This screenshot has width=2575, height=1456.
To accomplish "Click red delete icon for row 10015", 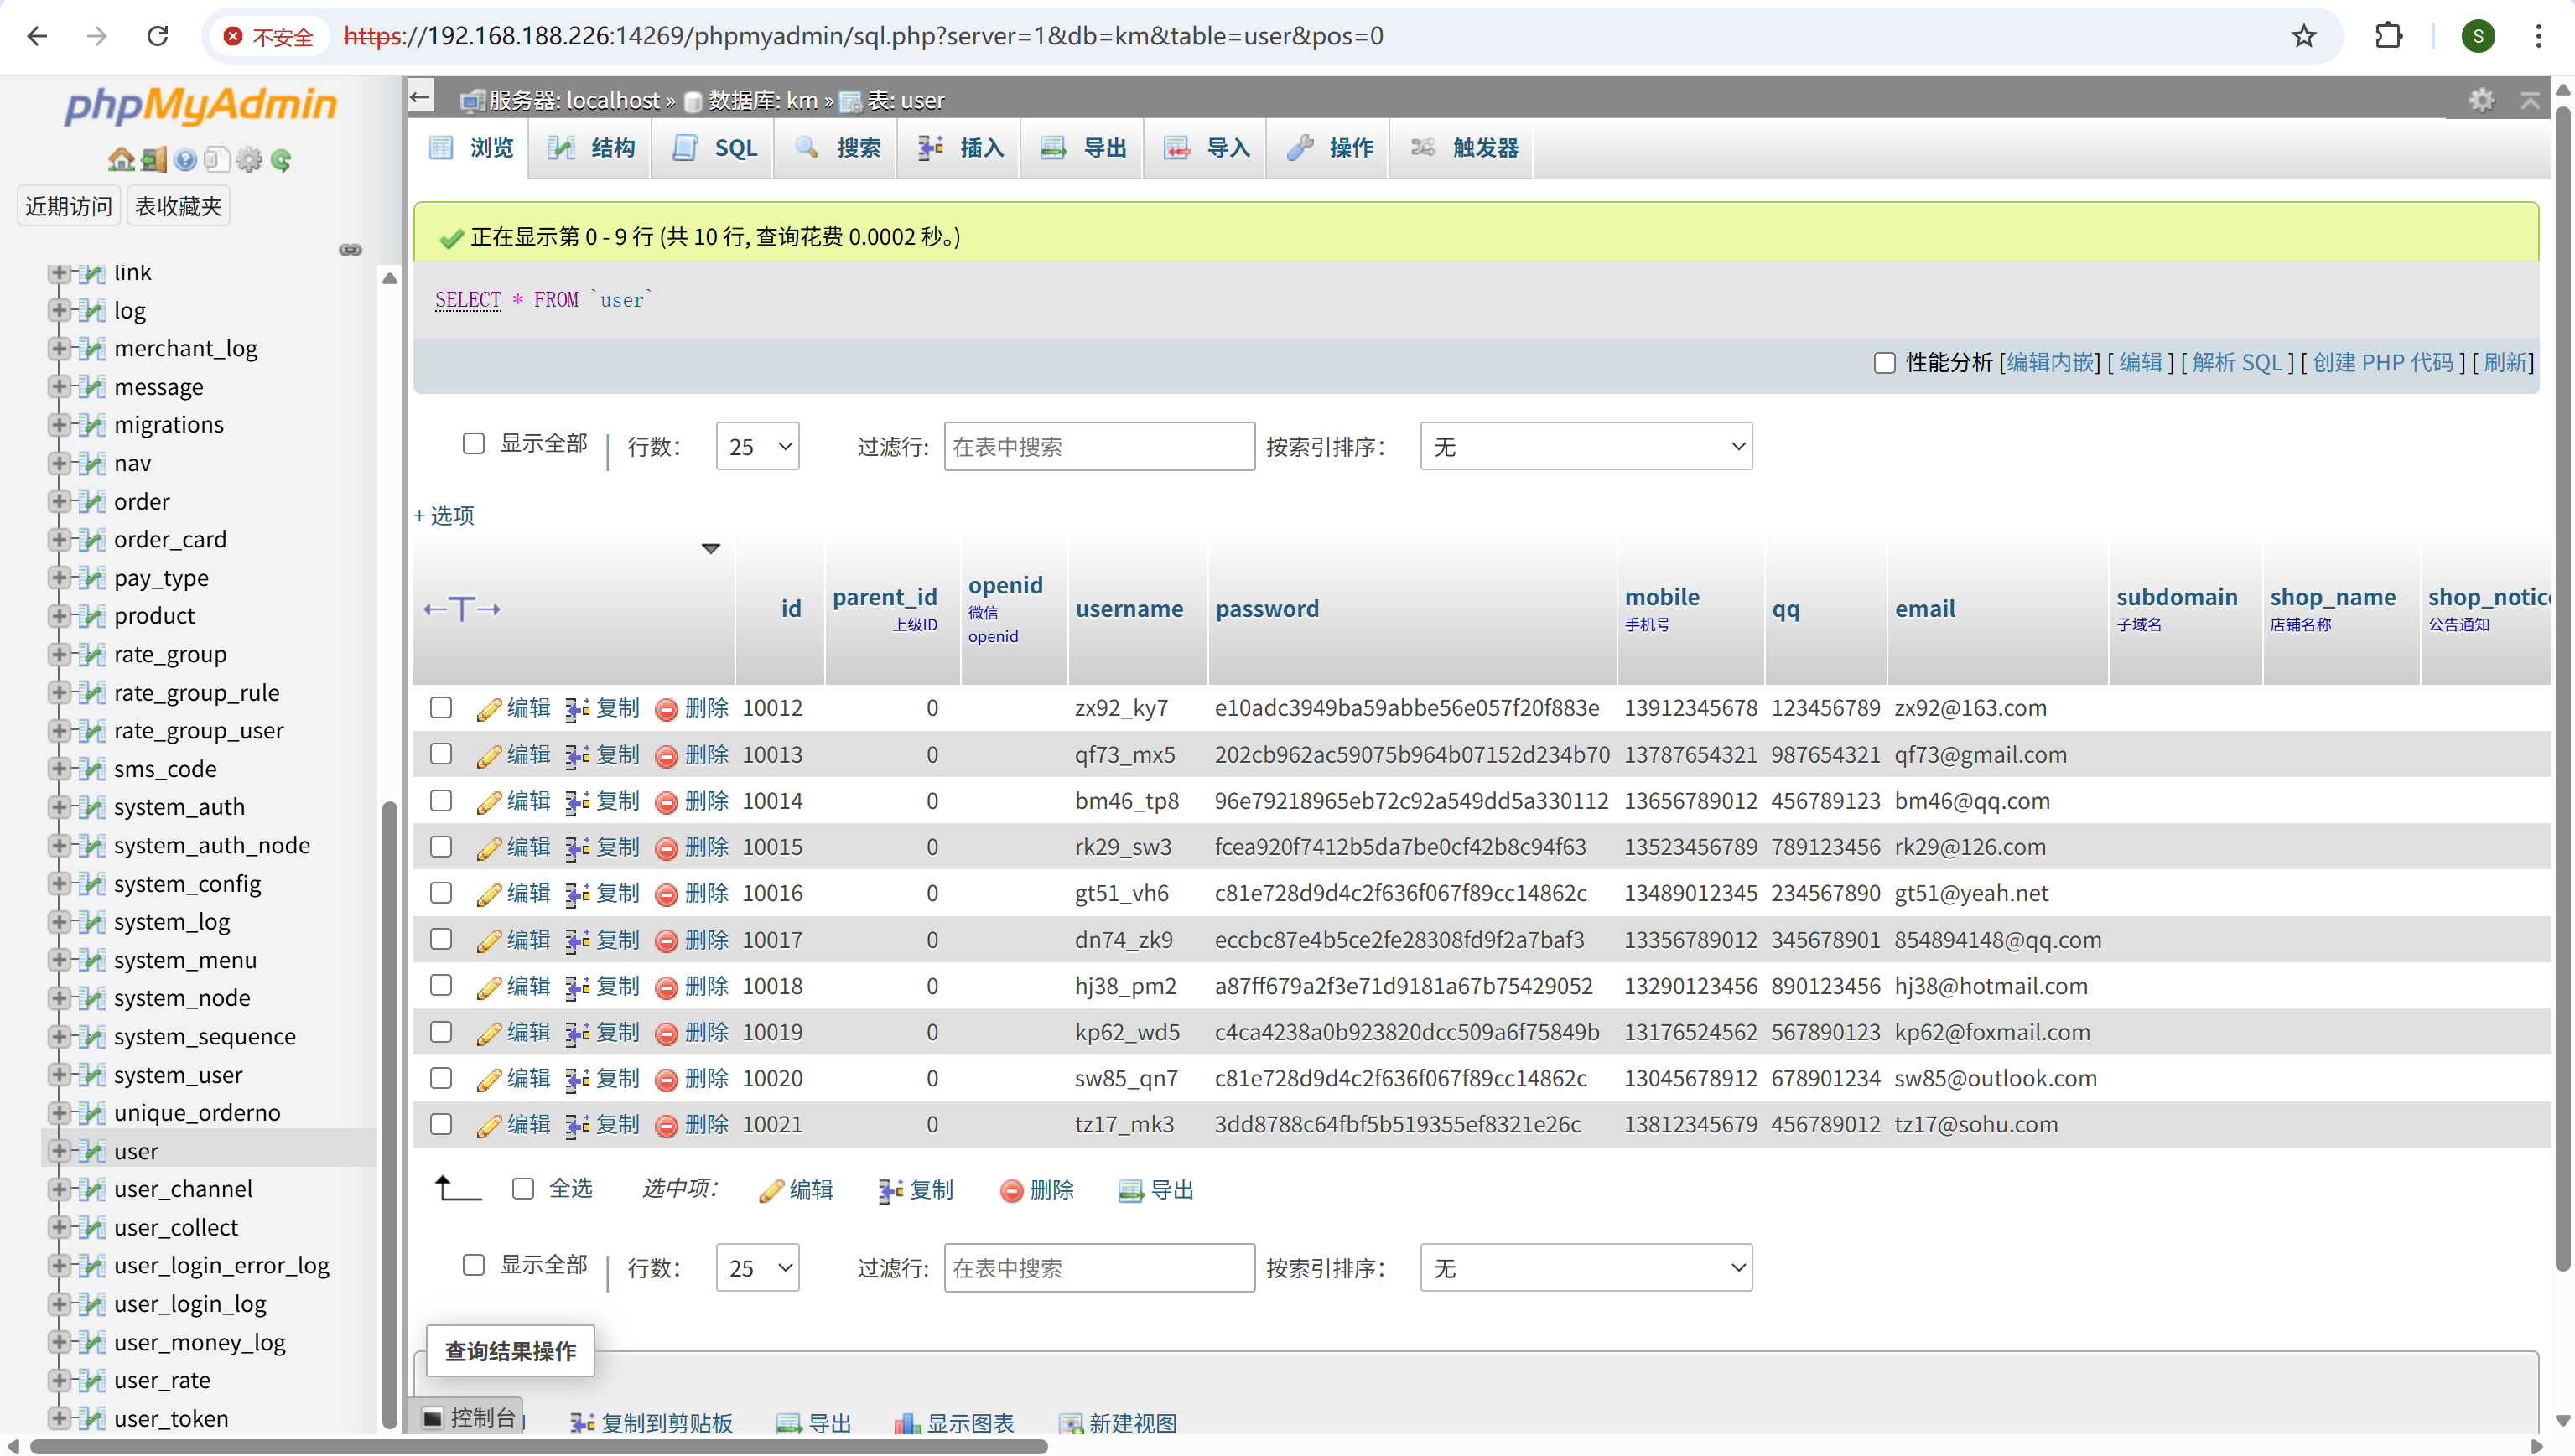I will [x=666, y=848].
